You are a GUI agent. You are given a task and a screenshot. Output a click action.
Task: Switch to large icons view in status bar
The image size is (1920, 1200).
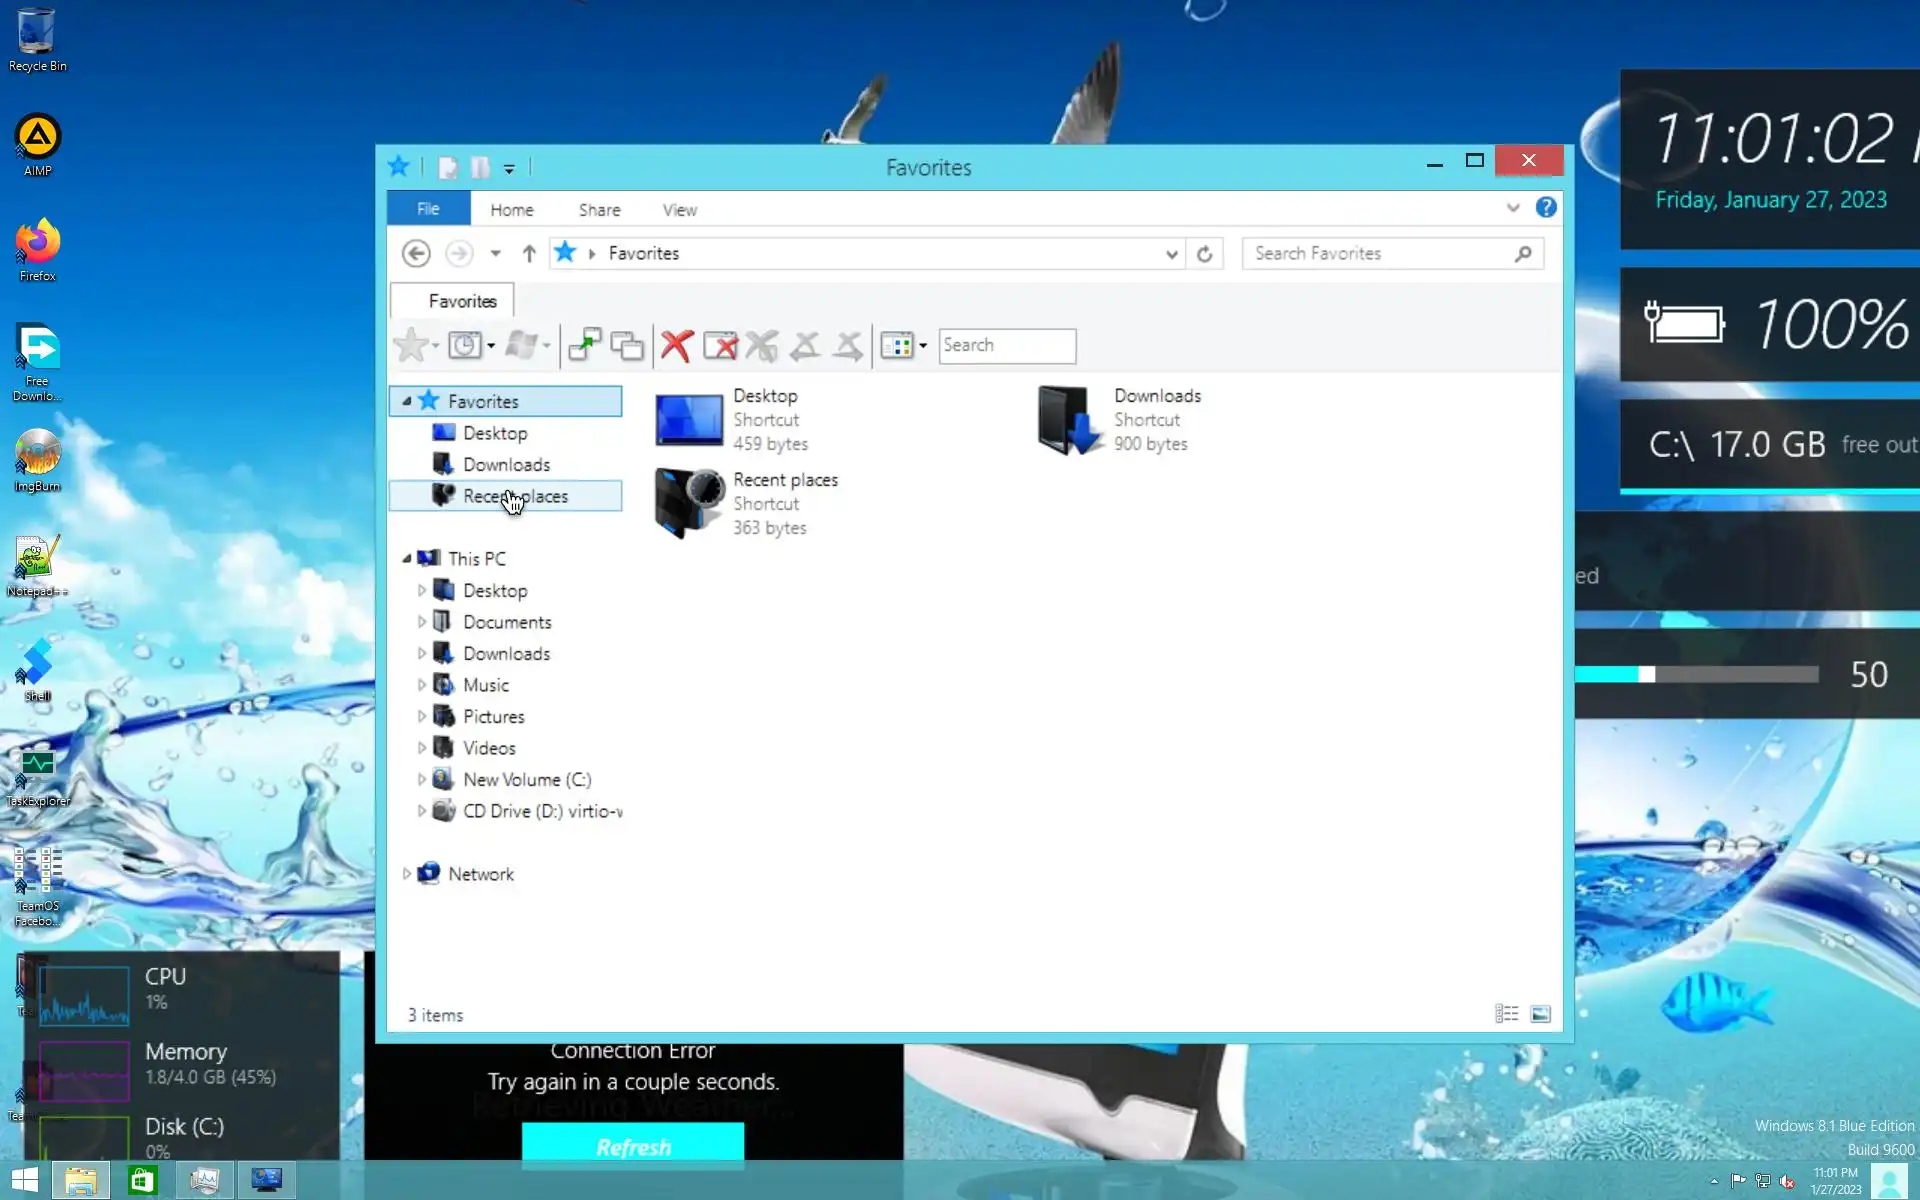click(x=1540, y=1014)
